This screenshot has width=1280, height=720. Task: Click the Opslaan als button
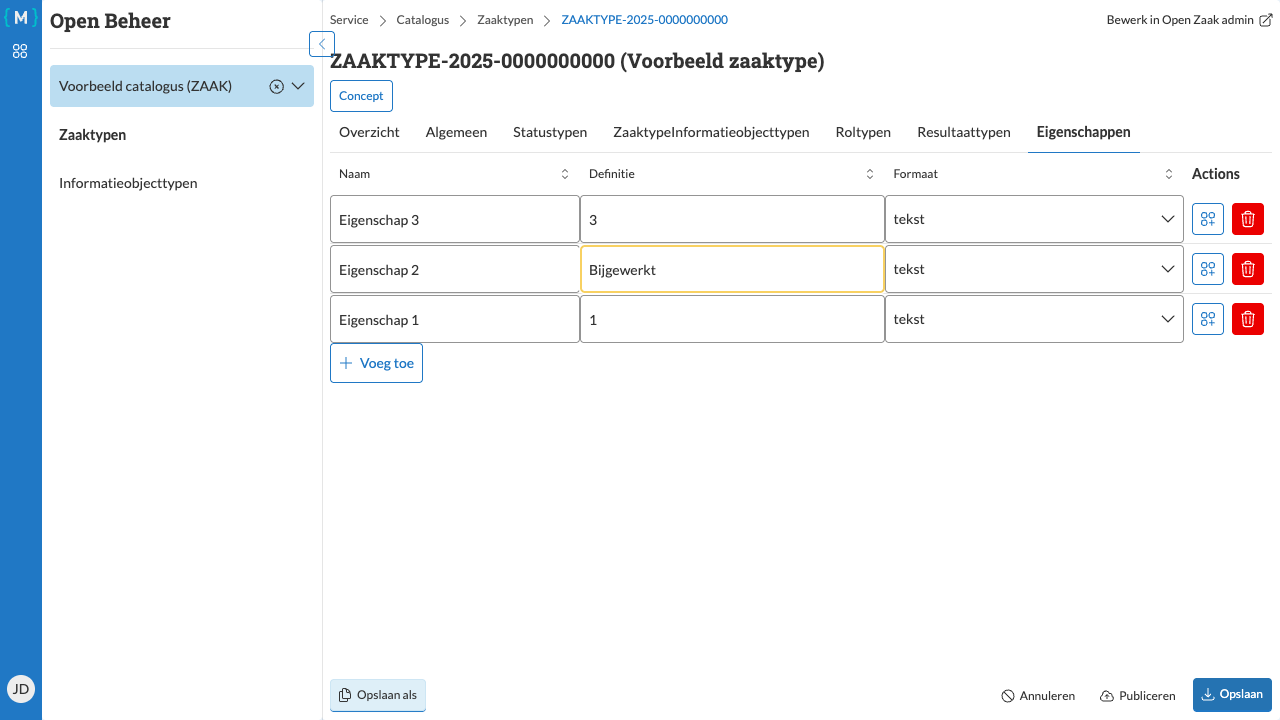[378, 695]
